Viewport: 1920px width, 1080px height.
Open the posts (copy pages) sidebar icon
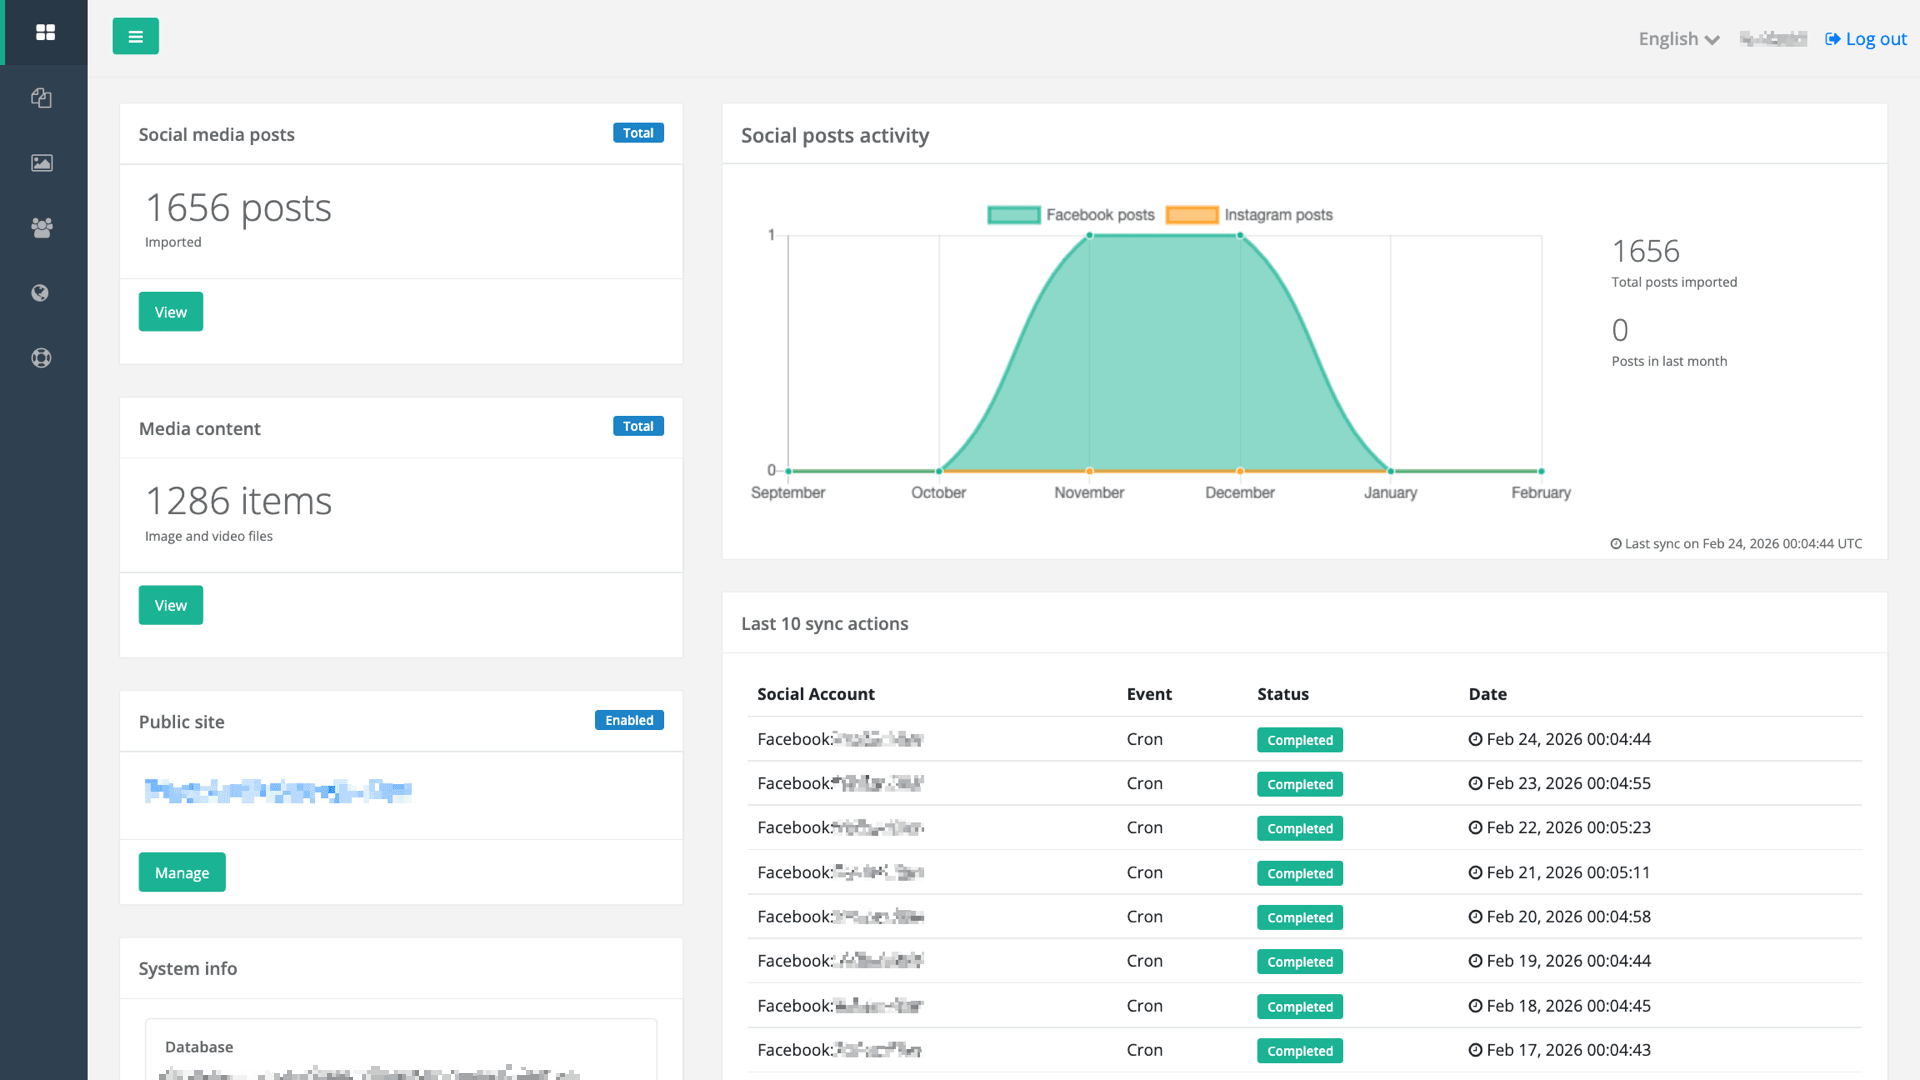41,98
